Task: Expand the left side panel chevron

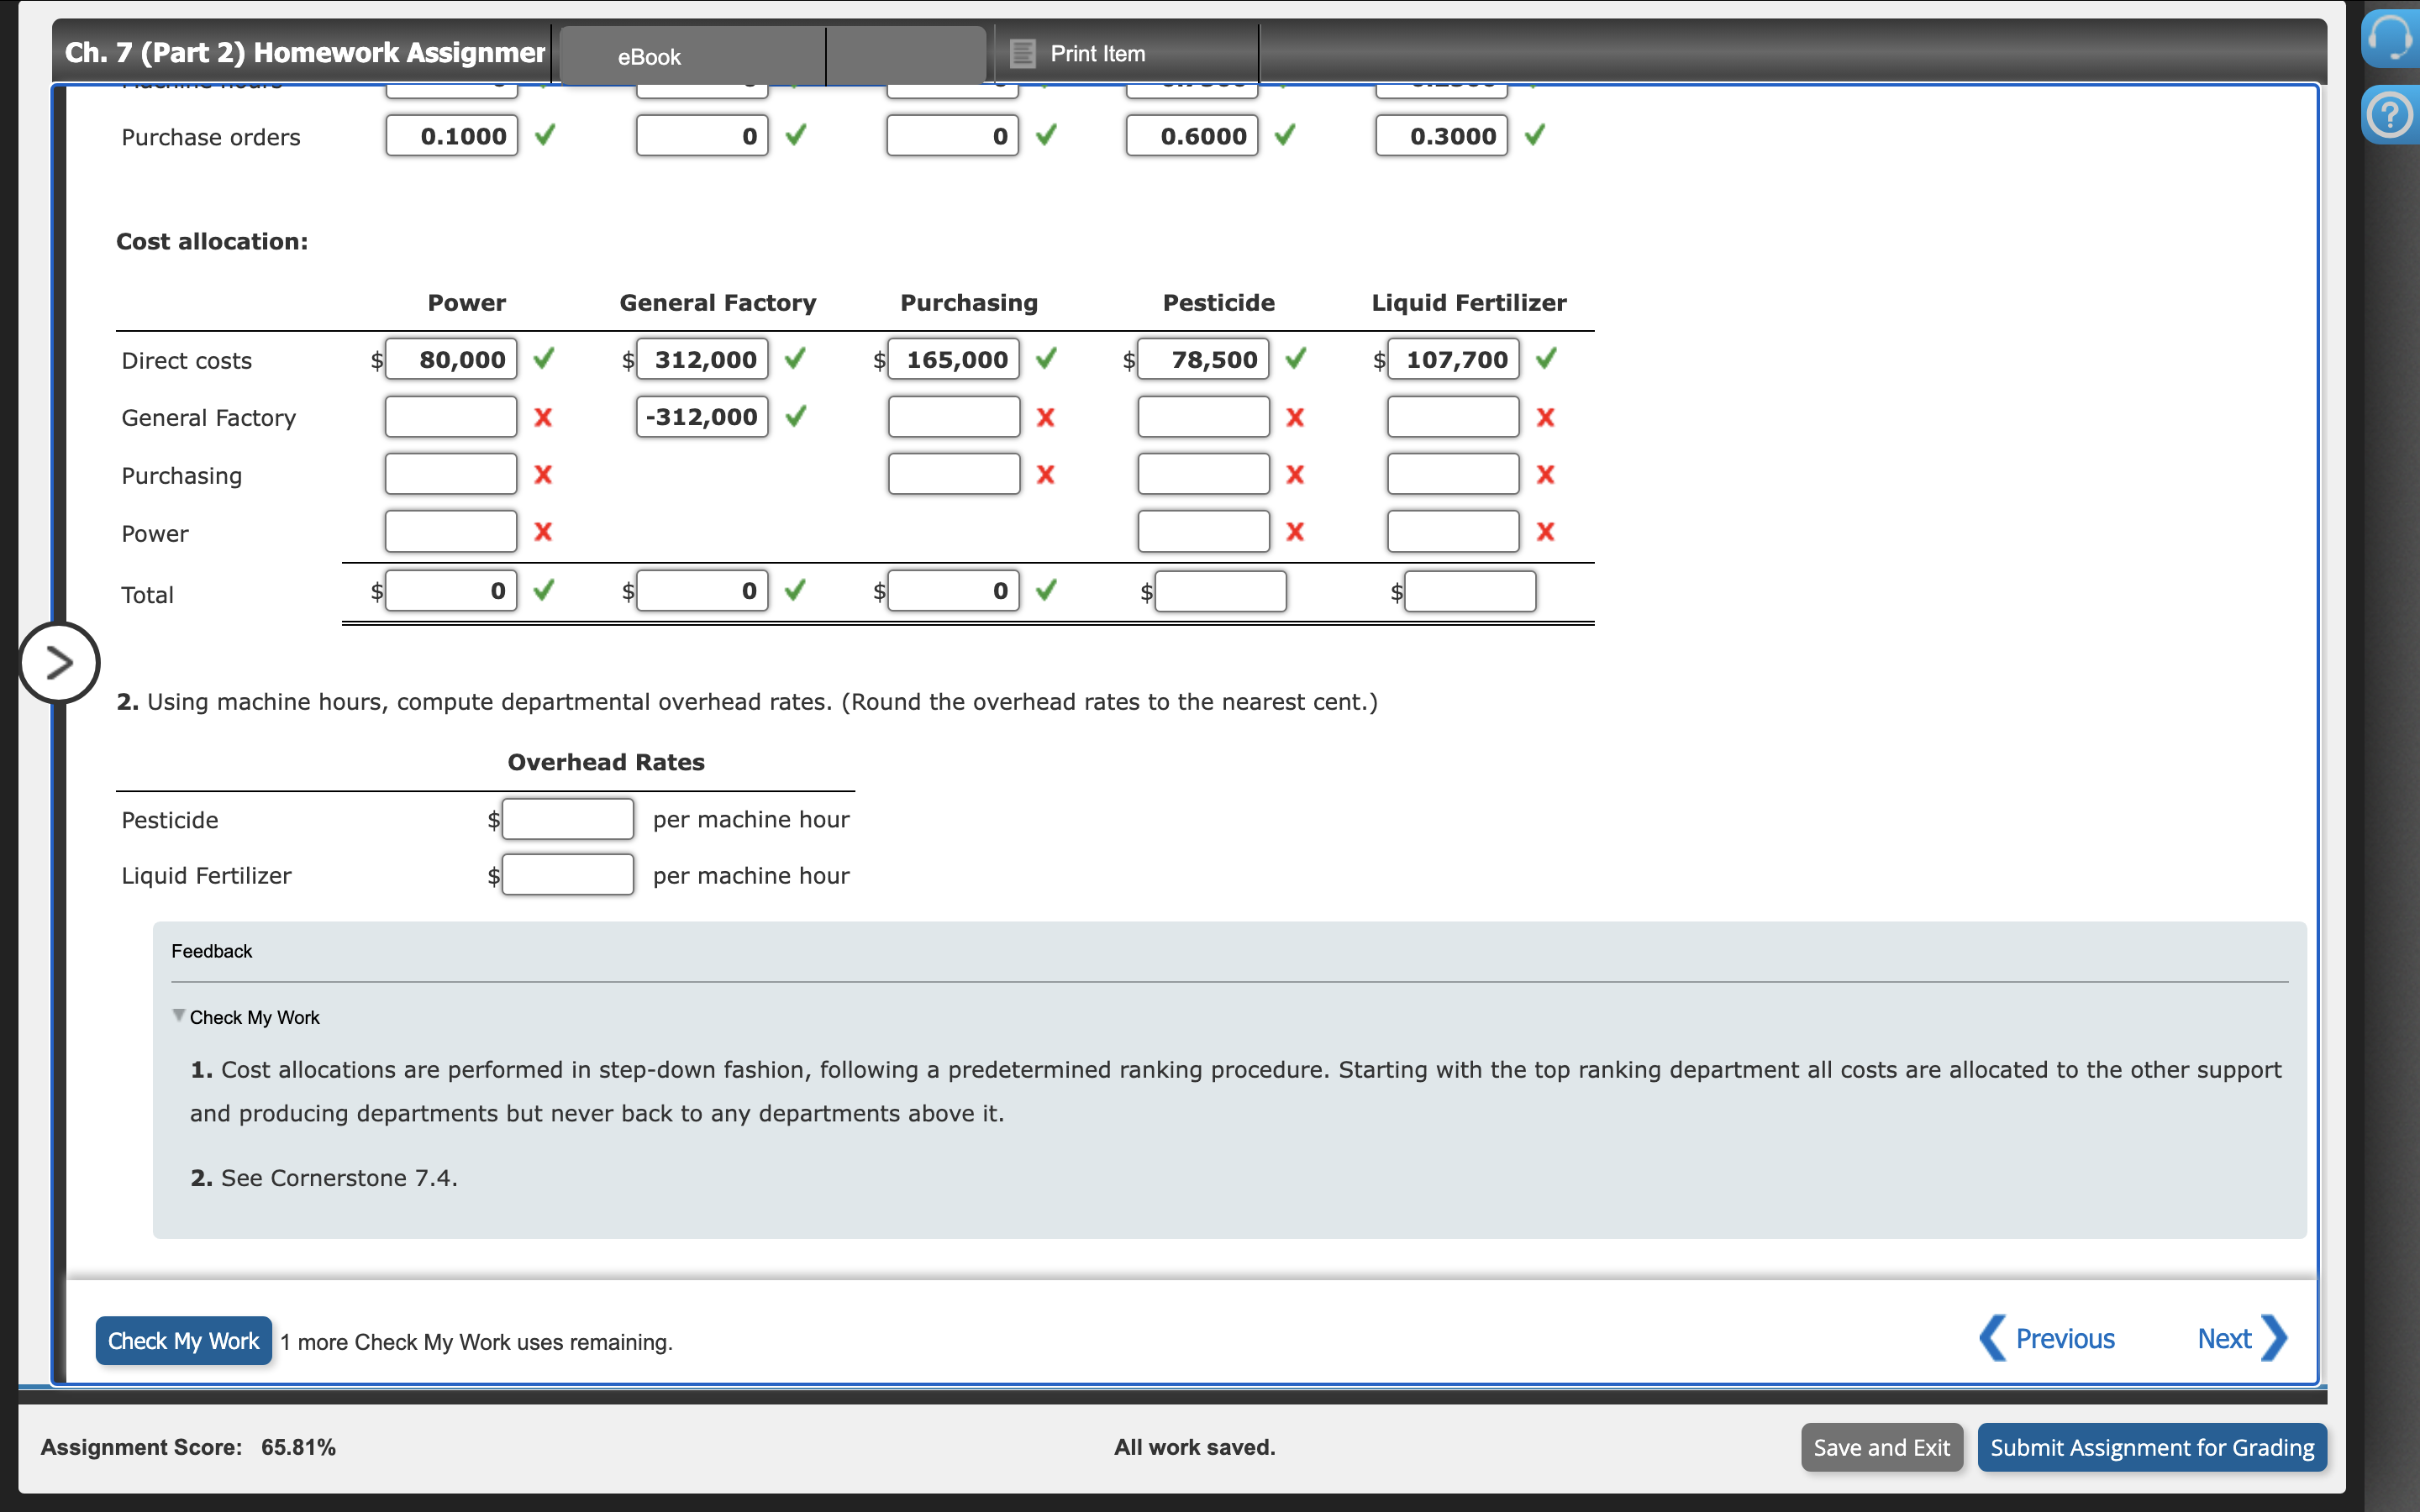Action: pos(60,661)
